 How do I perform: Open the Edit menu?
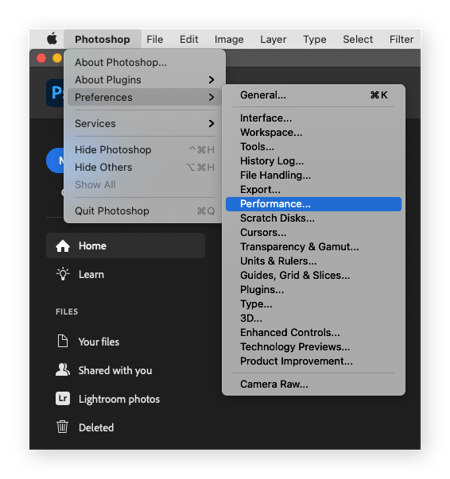(x=189, y=39)
